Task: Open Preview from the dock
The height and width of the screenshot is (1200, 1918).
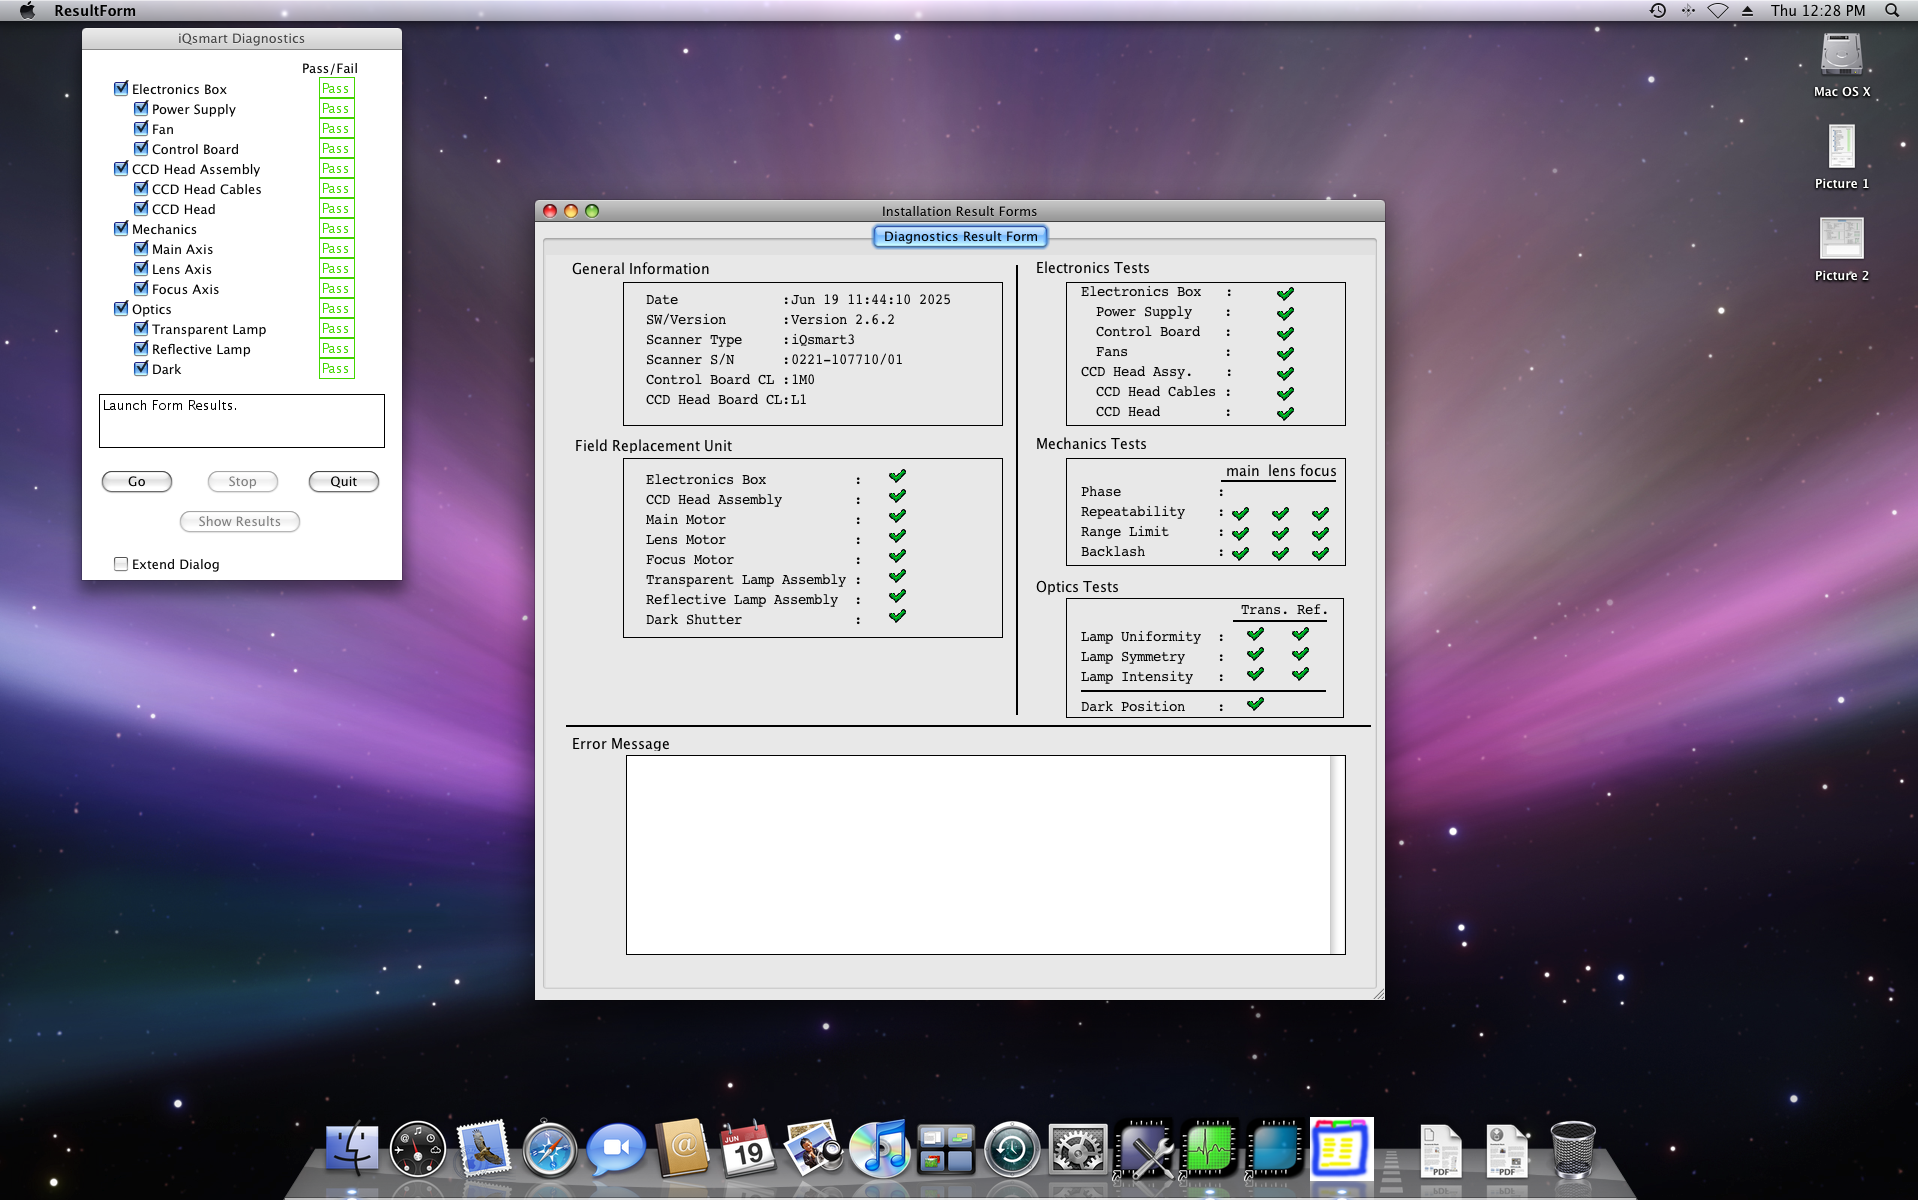Action: click(x=814, y=1149)
